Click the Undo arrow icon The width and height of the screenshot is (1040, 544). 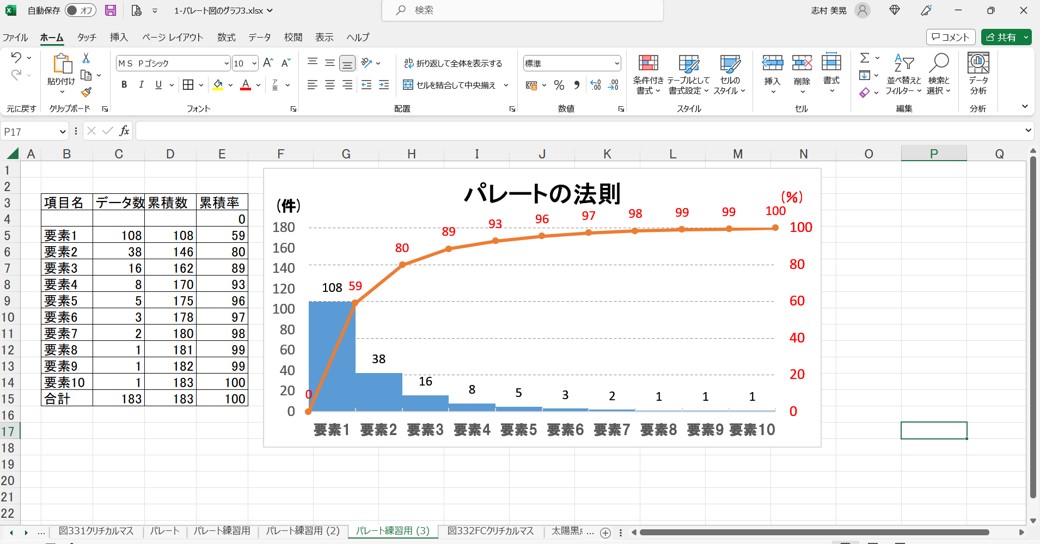tap(16, 58)
